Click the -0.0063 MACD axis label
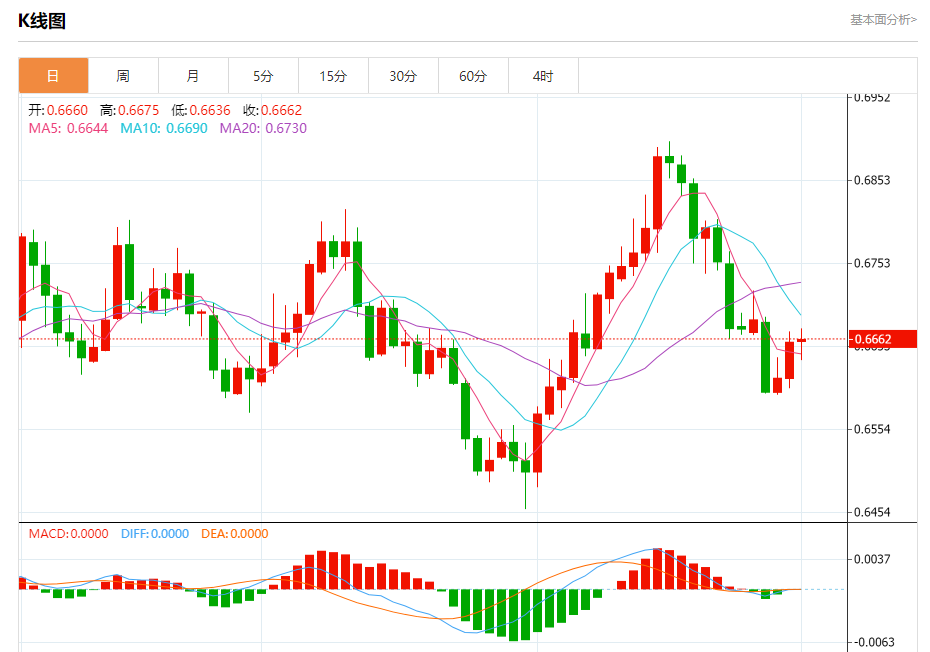 coord(872,642)
